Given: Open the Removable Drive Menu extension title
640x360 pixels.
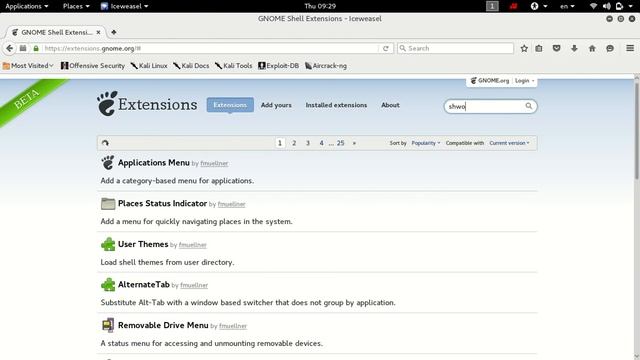Looking at the screenshot, I should click(x=163, y=325).
